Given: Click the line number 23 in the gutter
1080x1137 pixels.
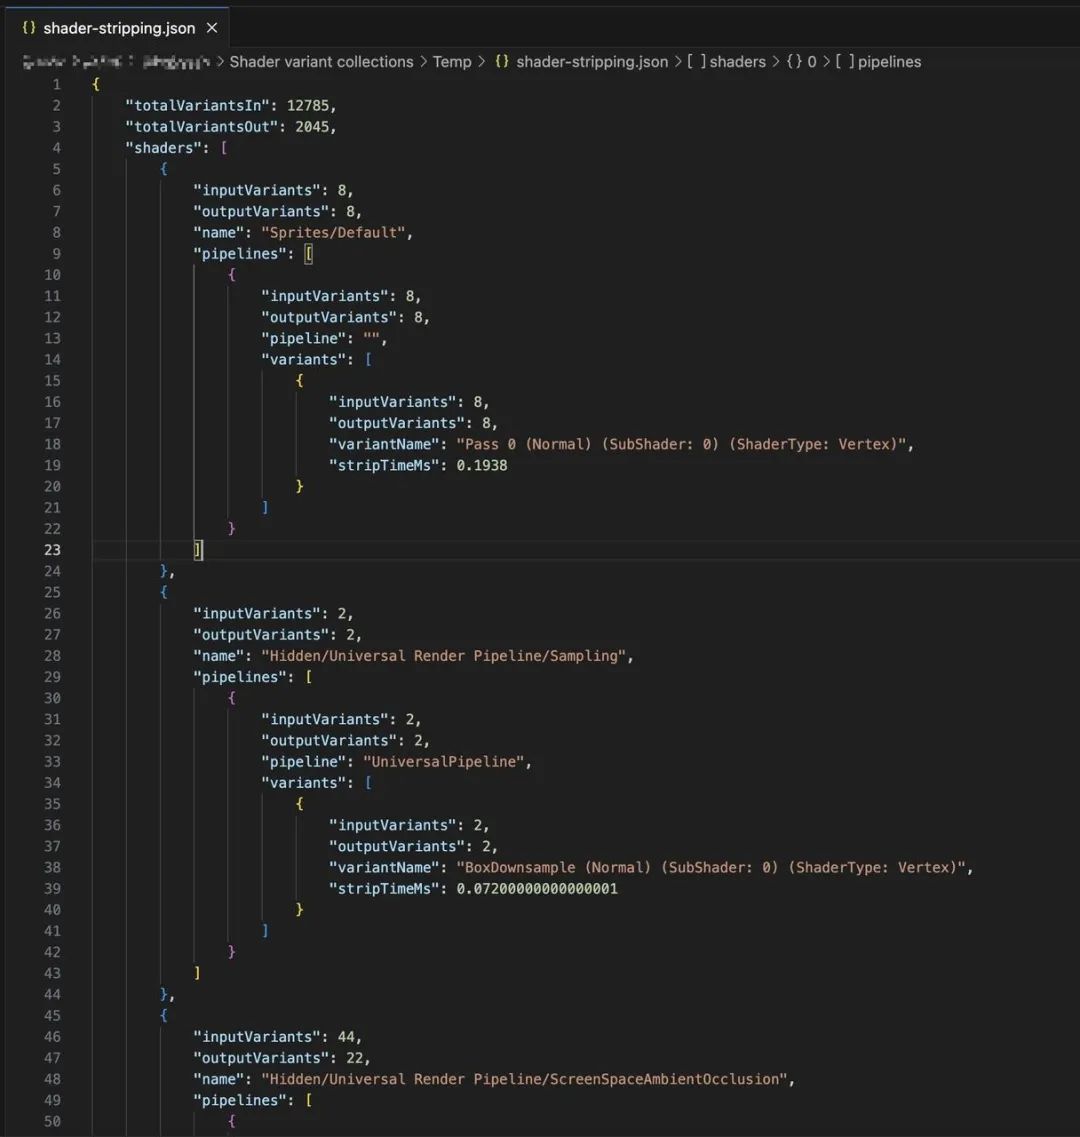Looking at the screenshot, I should 51,550.
